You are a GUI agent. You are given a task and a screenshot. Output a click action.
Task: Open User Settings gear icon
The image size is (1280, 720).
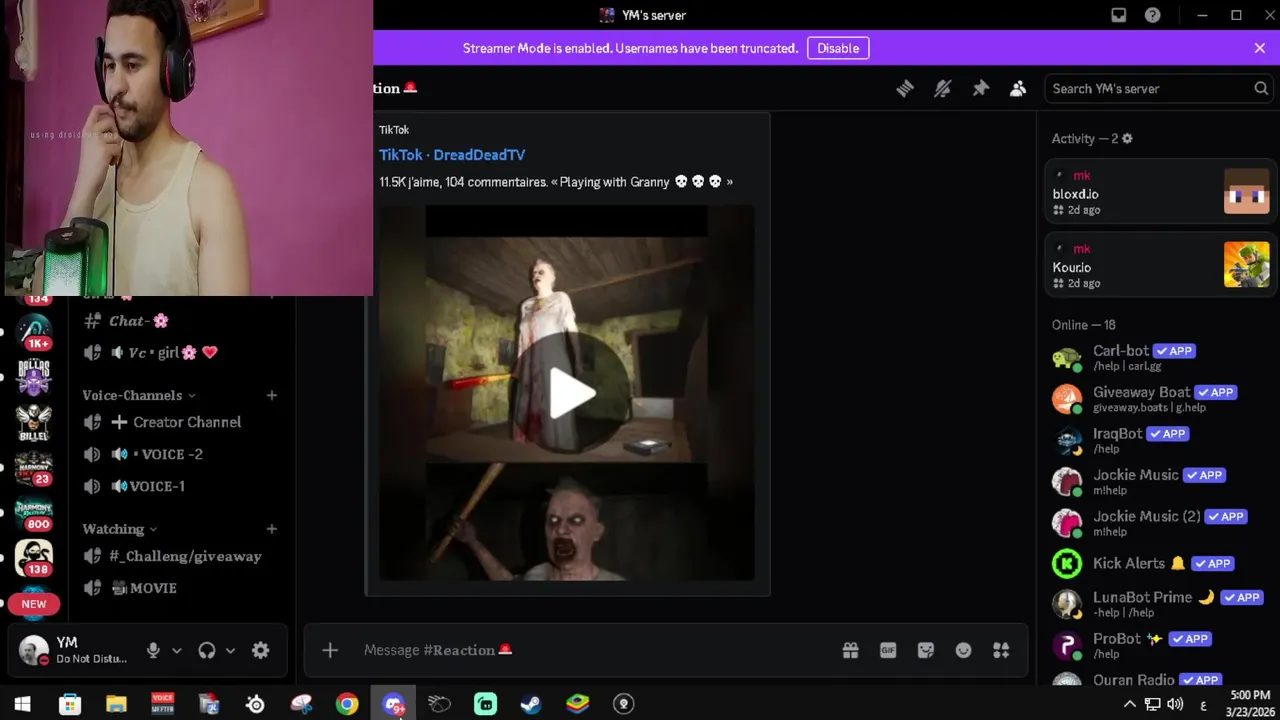click(260, 650)
